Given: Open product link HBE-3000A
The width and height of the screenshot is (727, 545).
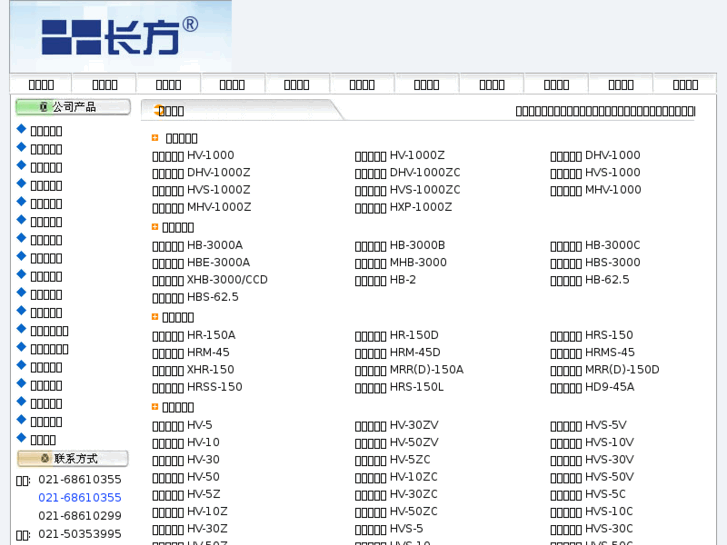Looking at the screenshot, I should pyautogui.click(x=201, y=263).
